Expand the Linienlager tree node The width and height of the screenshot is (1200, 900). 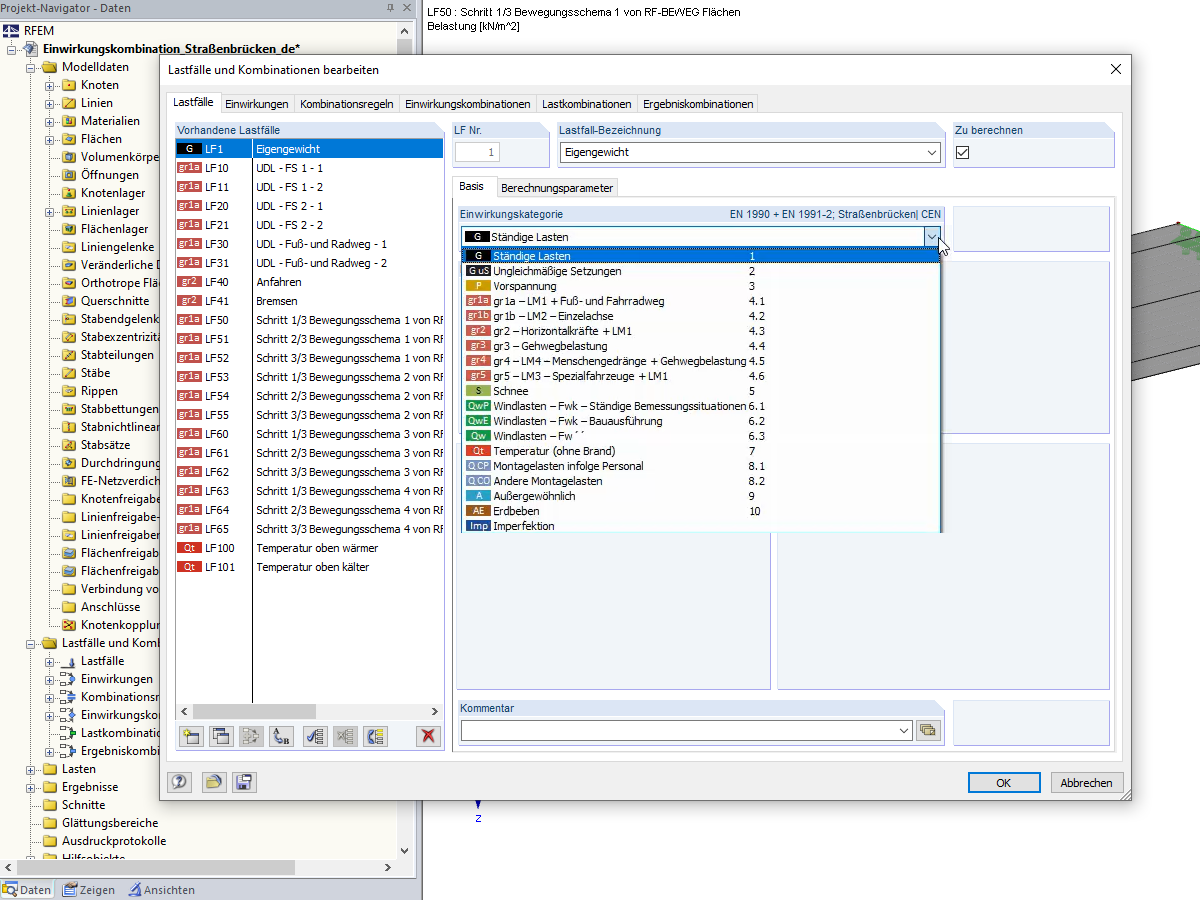pos(50,211)
